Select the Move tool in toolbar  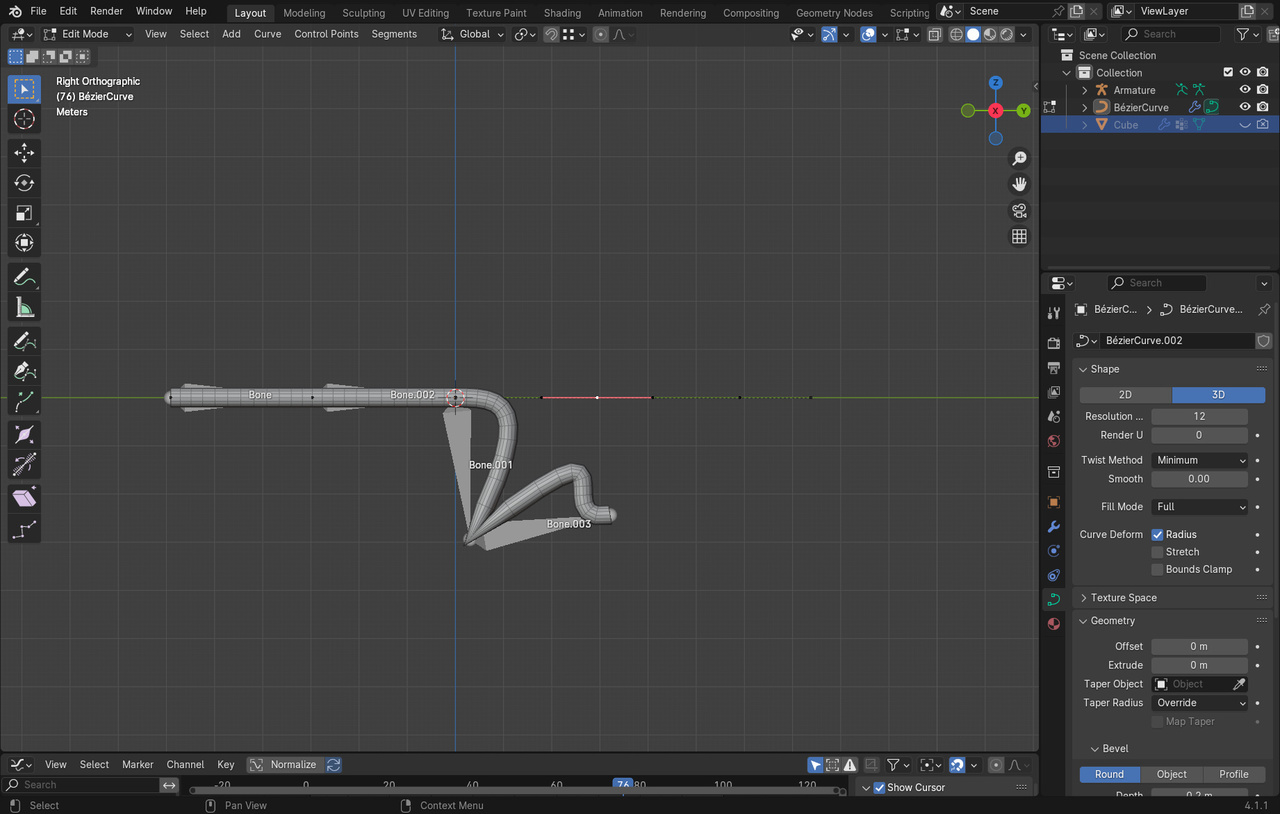coord(24,153)
